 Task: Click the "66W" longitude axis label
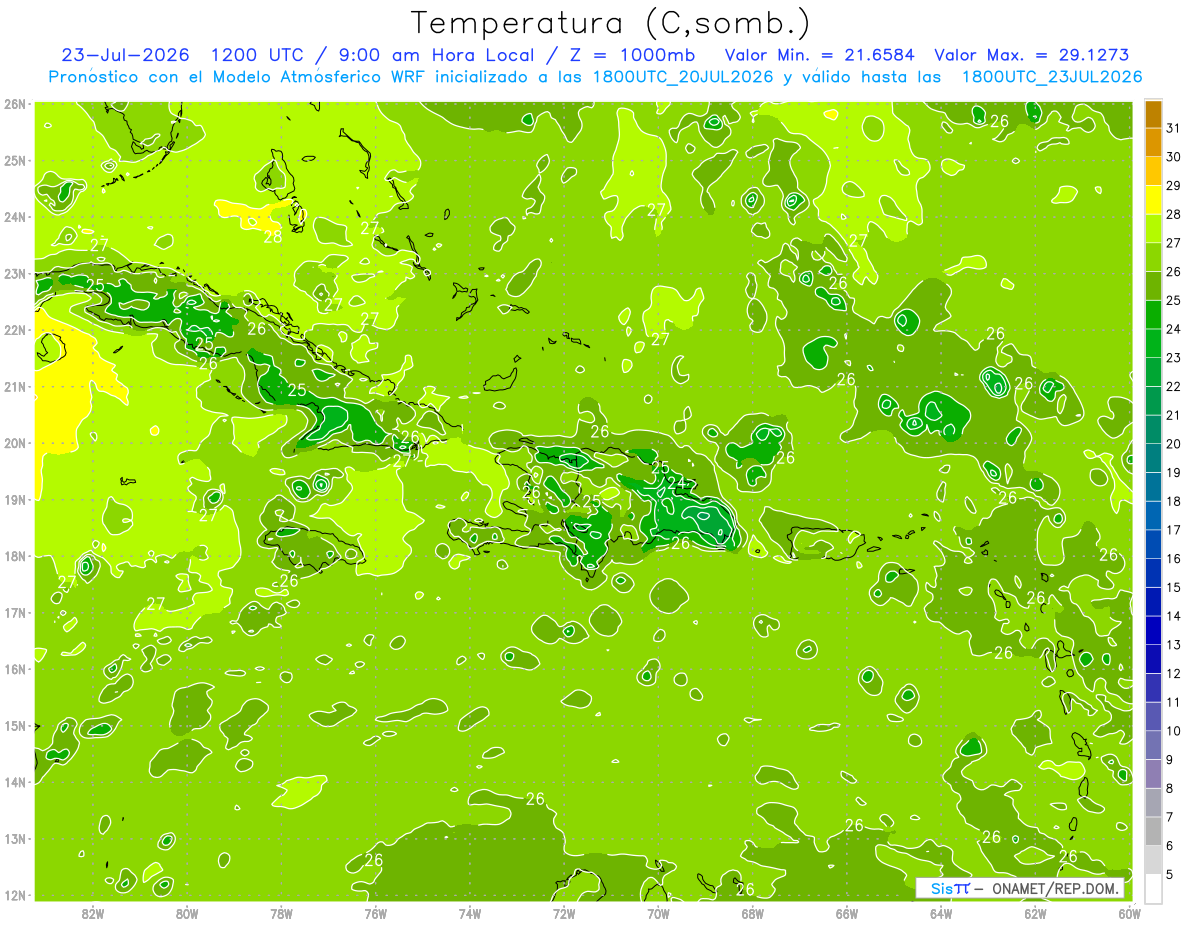point(846,912)
